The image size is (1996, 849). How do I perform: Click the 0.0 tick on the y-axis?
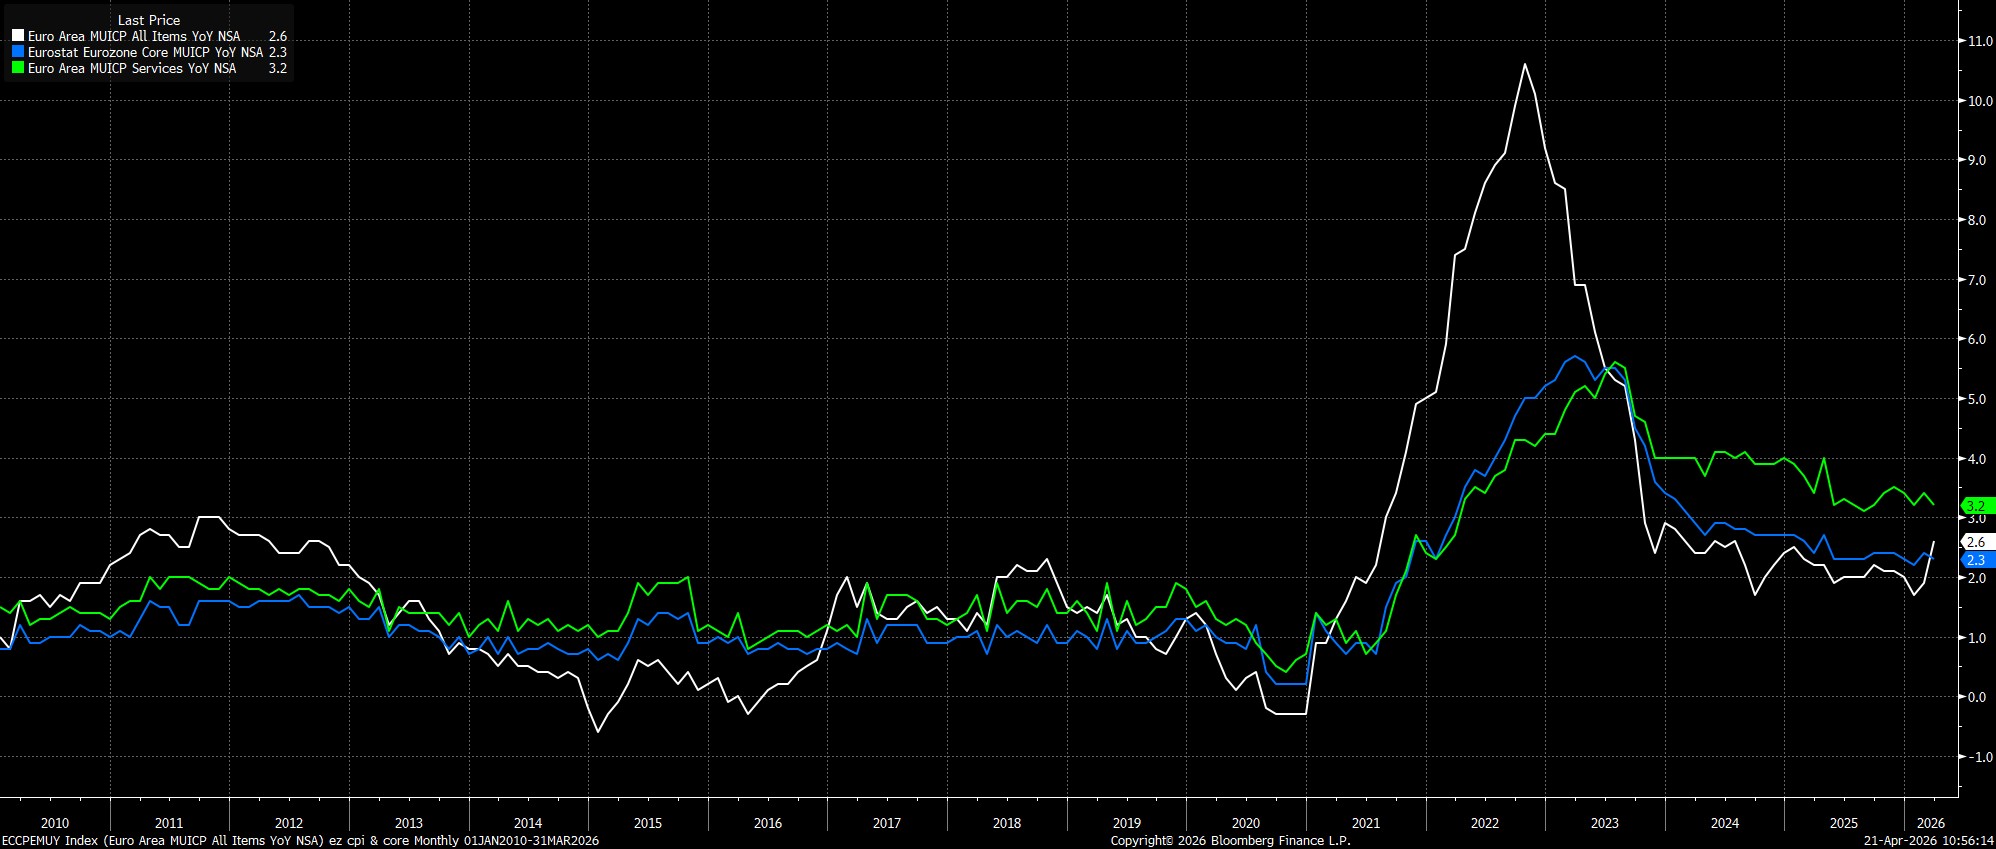tap(1977, 697)
